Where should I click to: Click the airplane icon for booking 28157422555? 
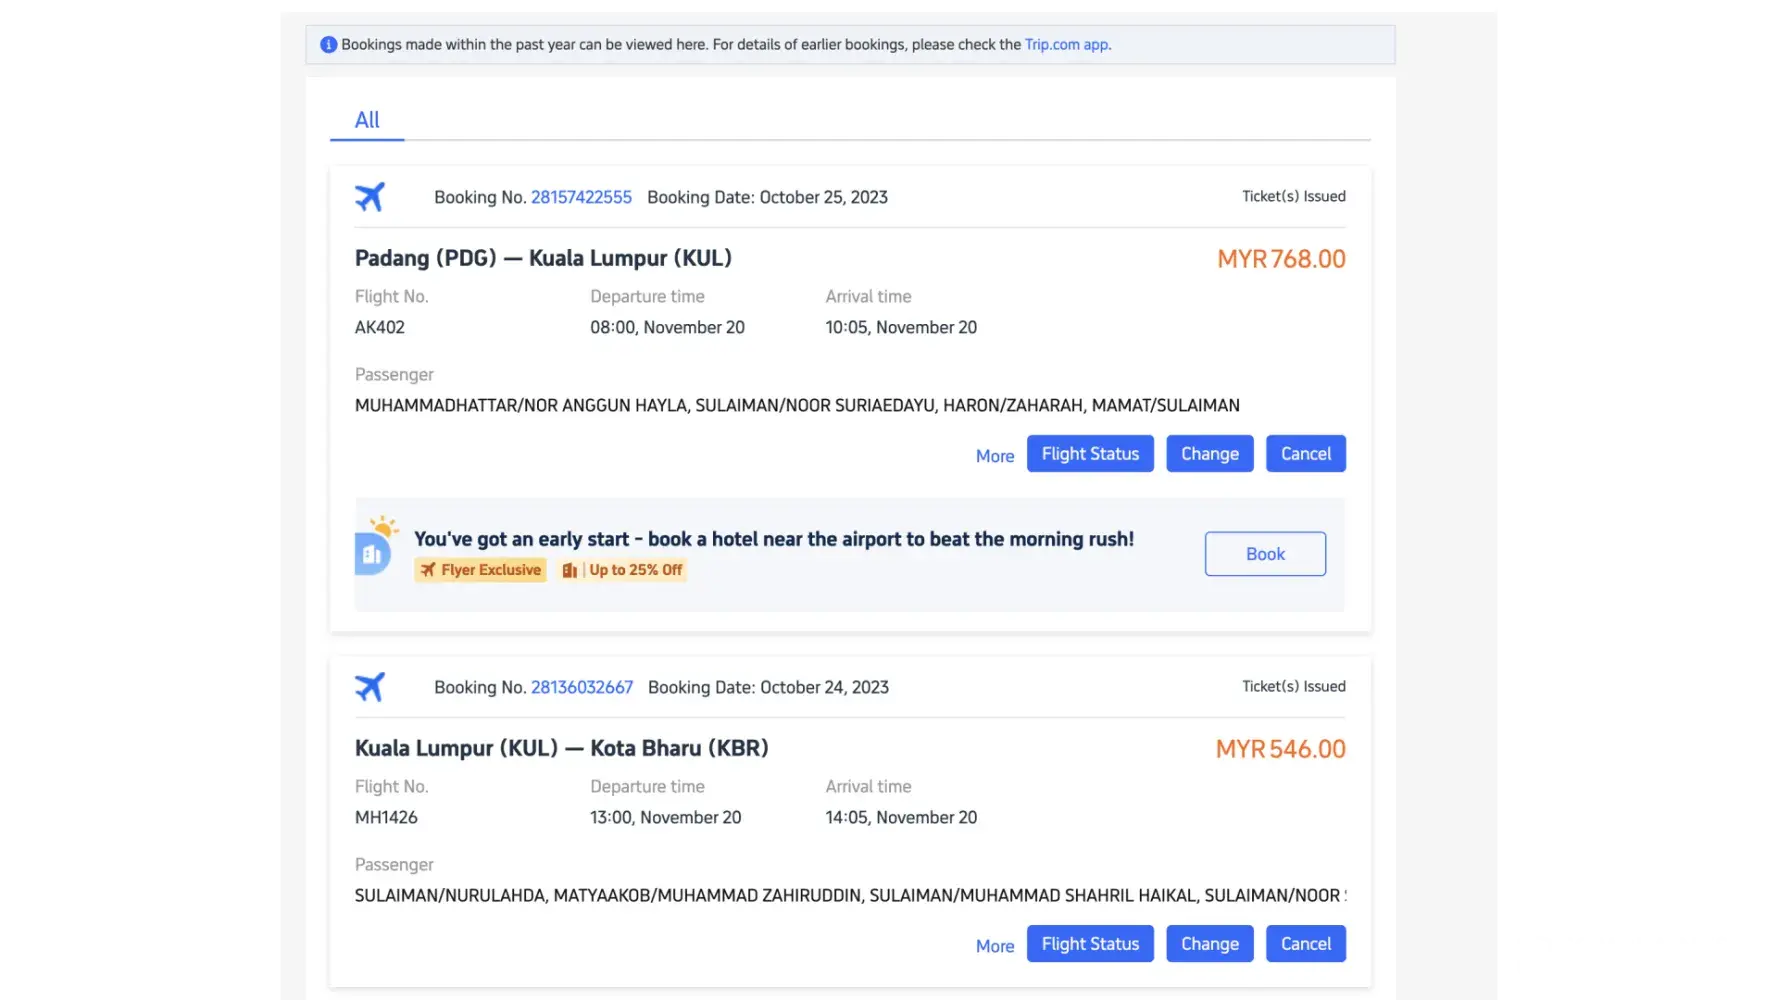370,197
